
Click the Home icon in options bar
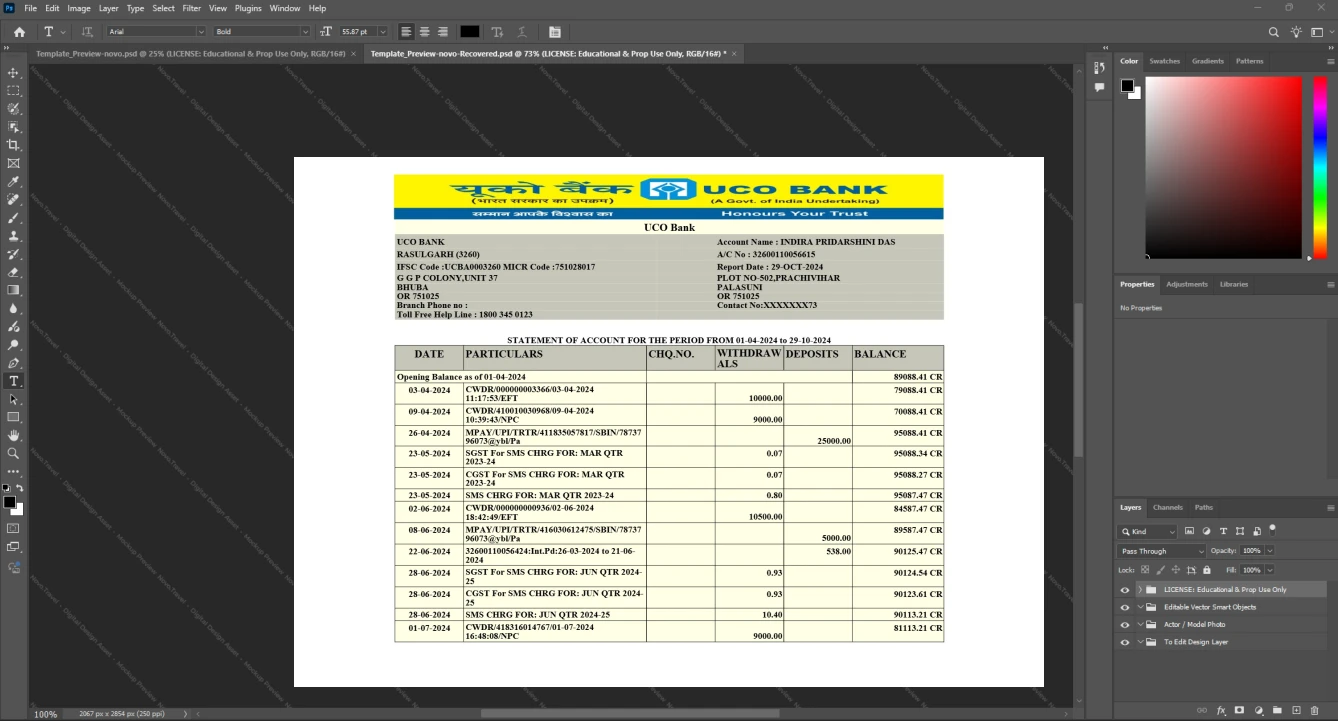(19, 32)
